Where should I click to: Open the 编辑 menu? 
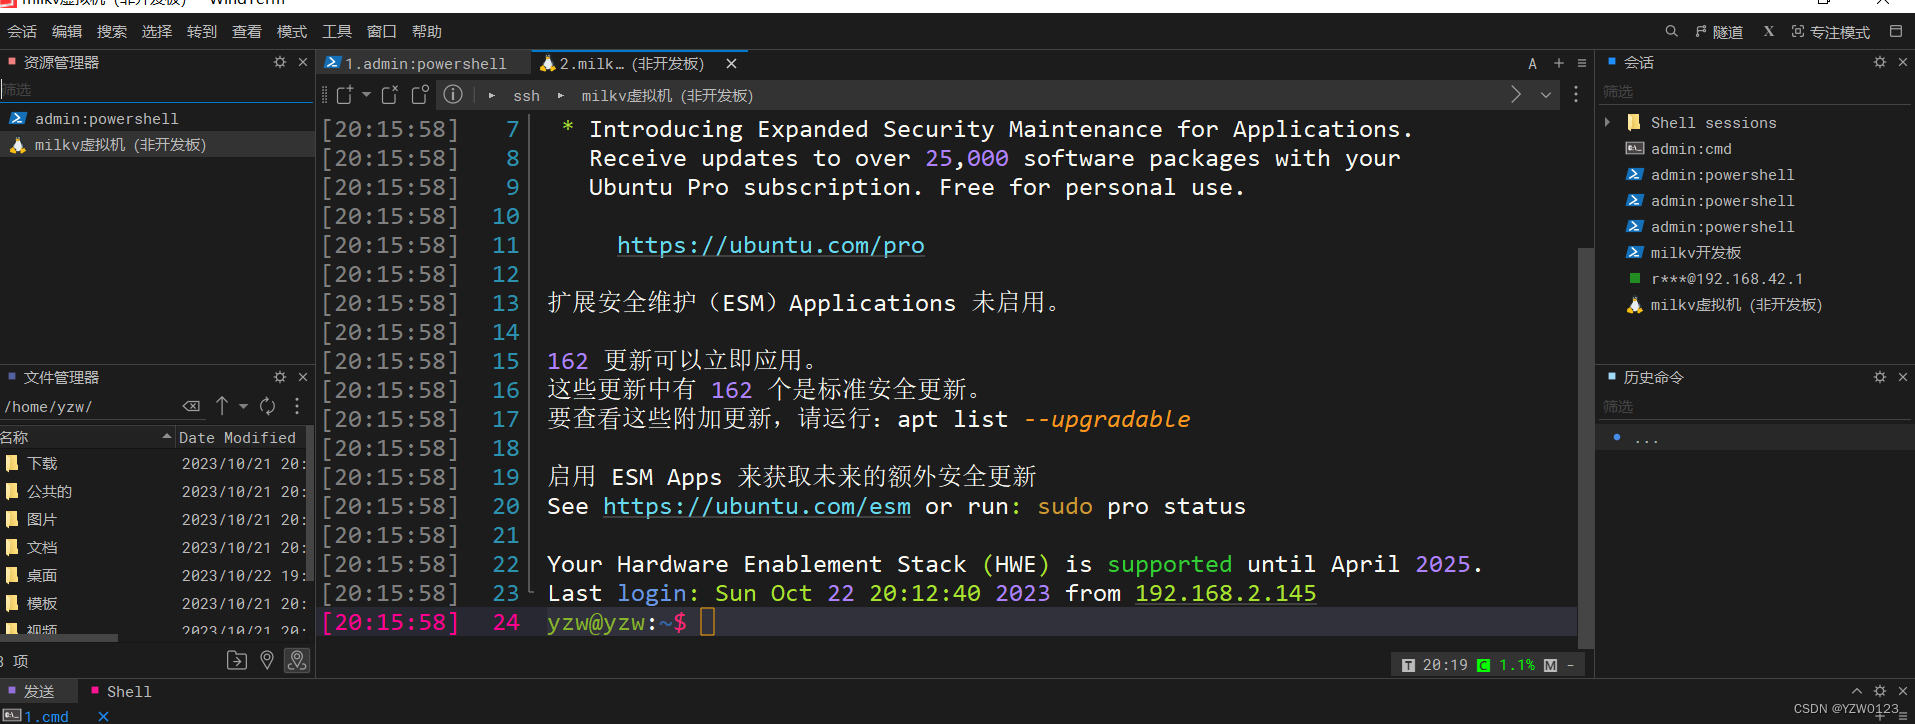(67, 32)
